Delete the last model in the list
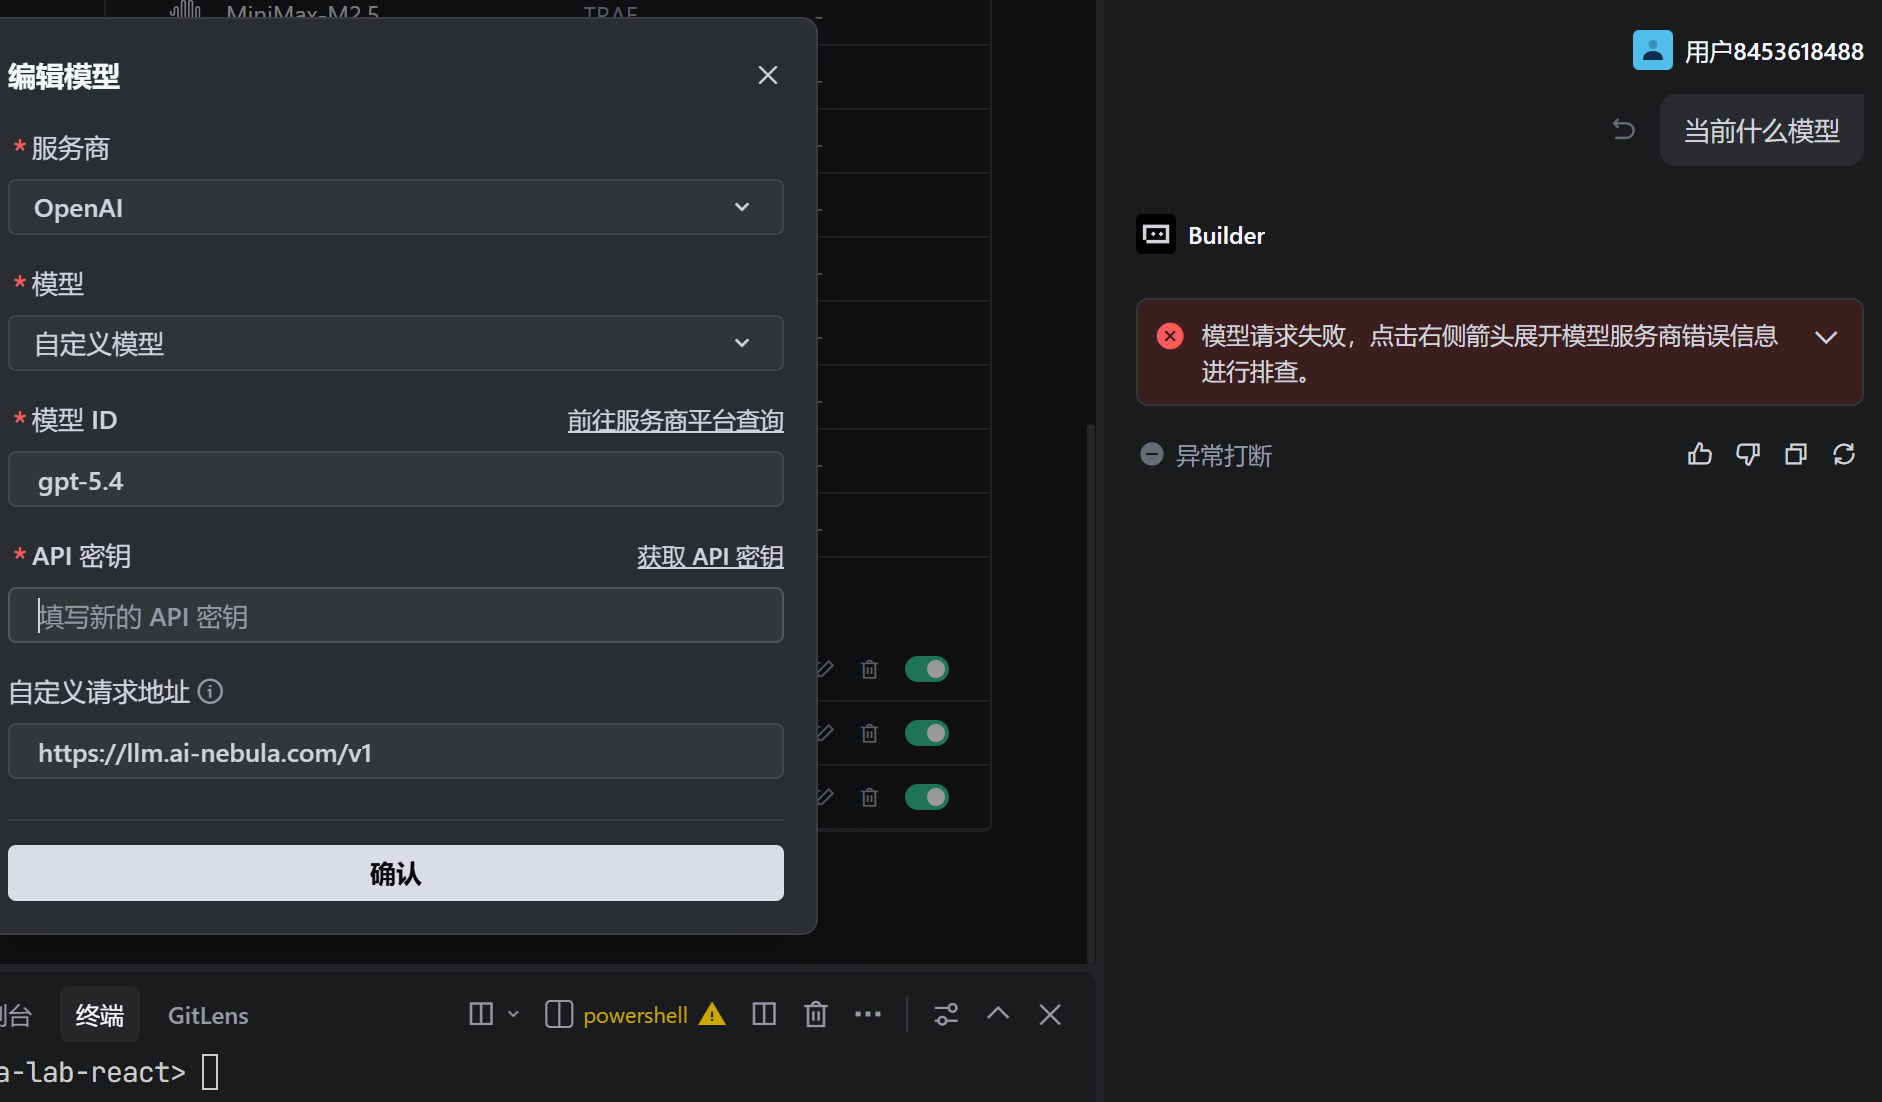The width and height of the screenshot is (1882, 1102). [869, 797]
